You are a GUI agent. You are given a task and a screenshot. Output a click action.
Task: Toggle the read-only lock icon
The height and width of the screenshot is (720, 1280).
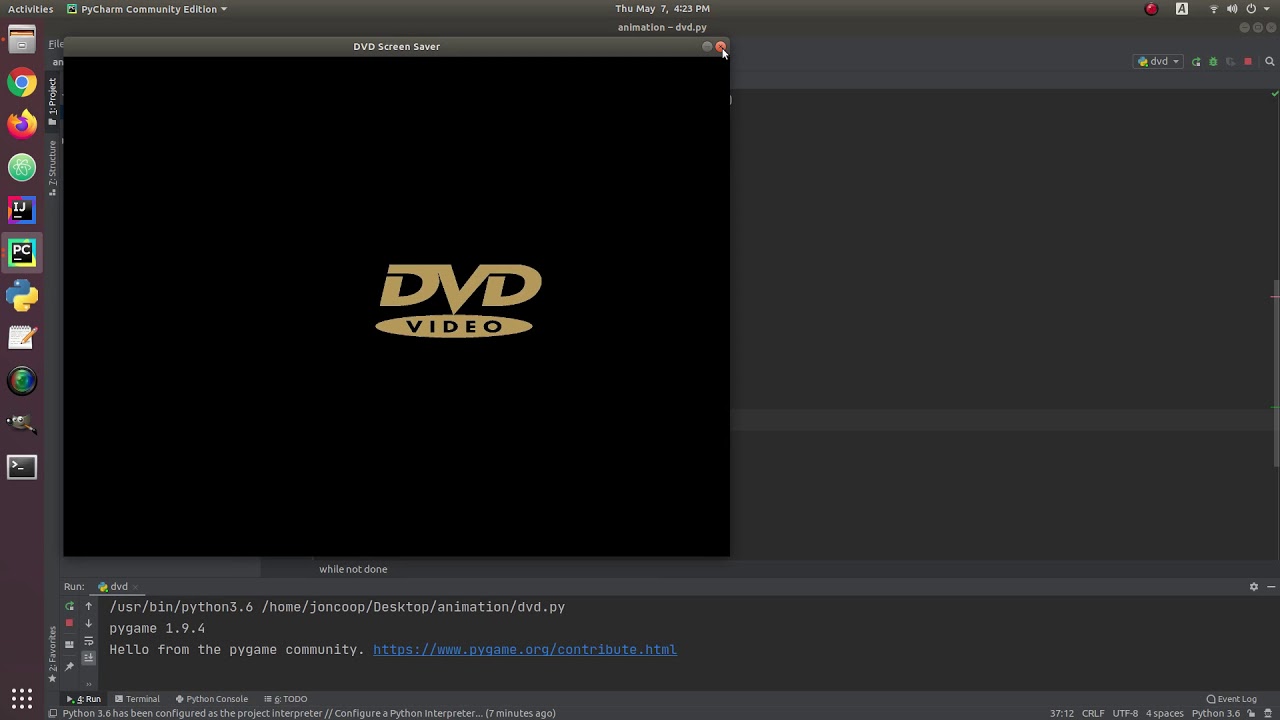(1251, 713)
